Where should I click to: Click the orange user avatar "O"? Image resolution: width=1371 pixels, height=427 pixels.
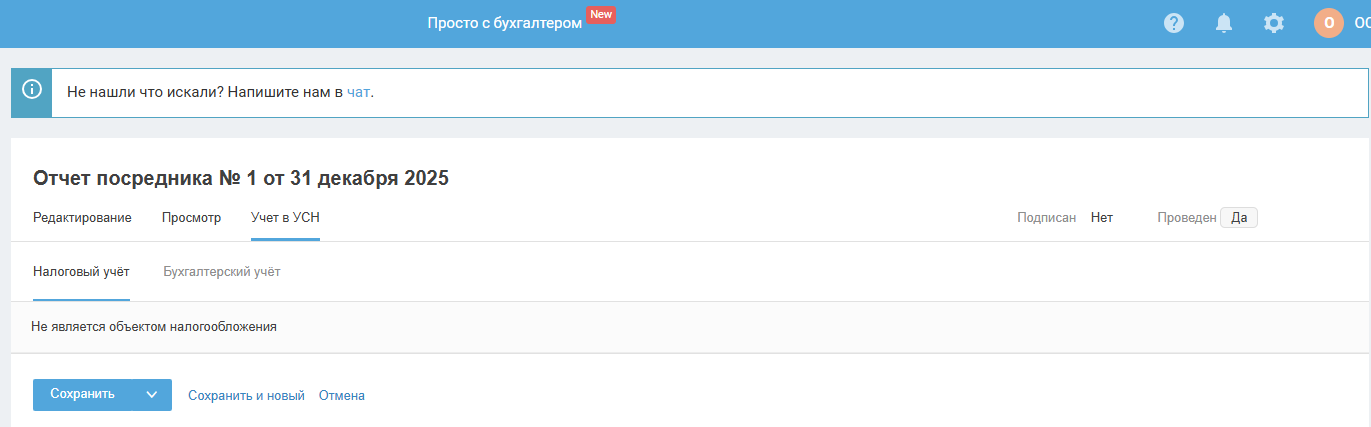(x=1329, y=23)
